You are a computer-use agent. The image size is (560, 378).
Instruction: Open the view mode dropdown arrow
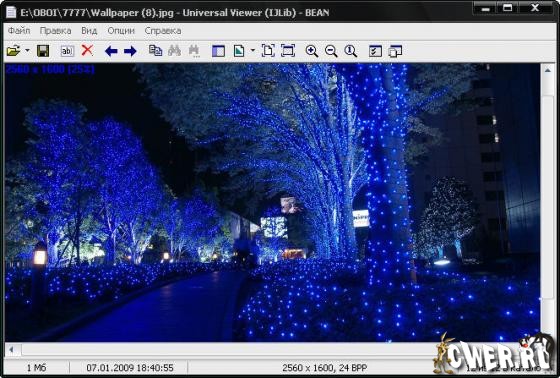pos(253,51)
